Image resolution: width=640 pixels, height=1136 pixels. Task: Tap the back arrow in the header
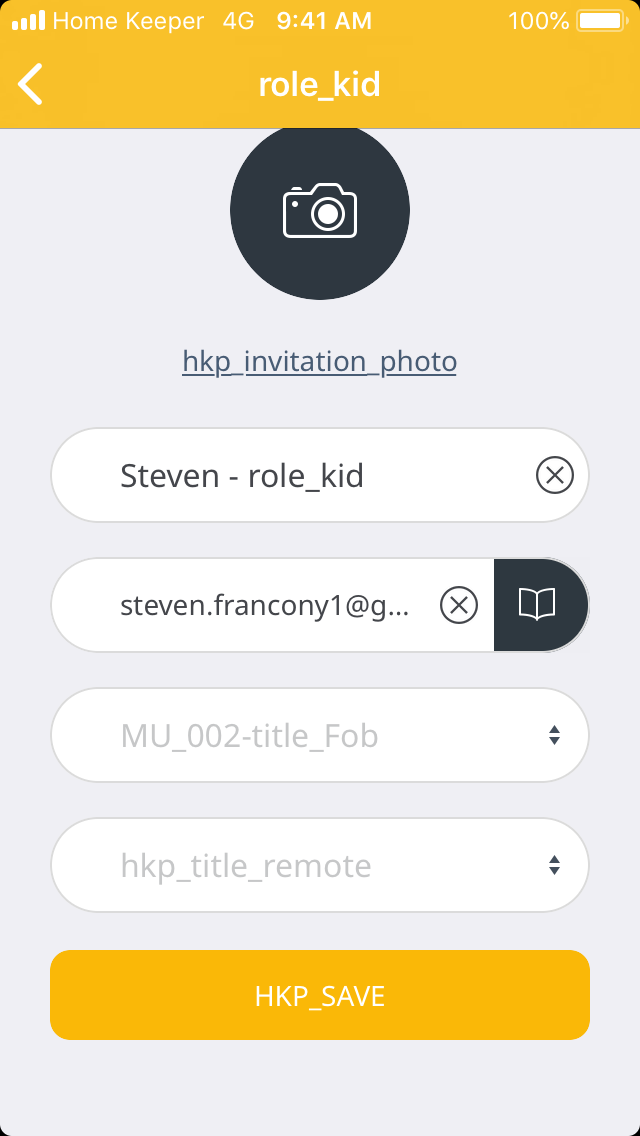tap(31, 84)
